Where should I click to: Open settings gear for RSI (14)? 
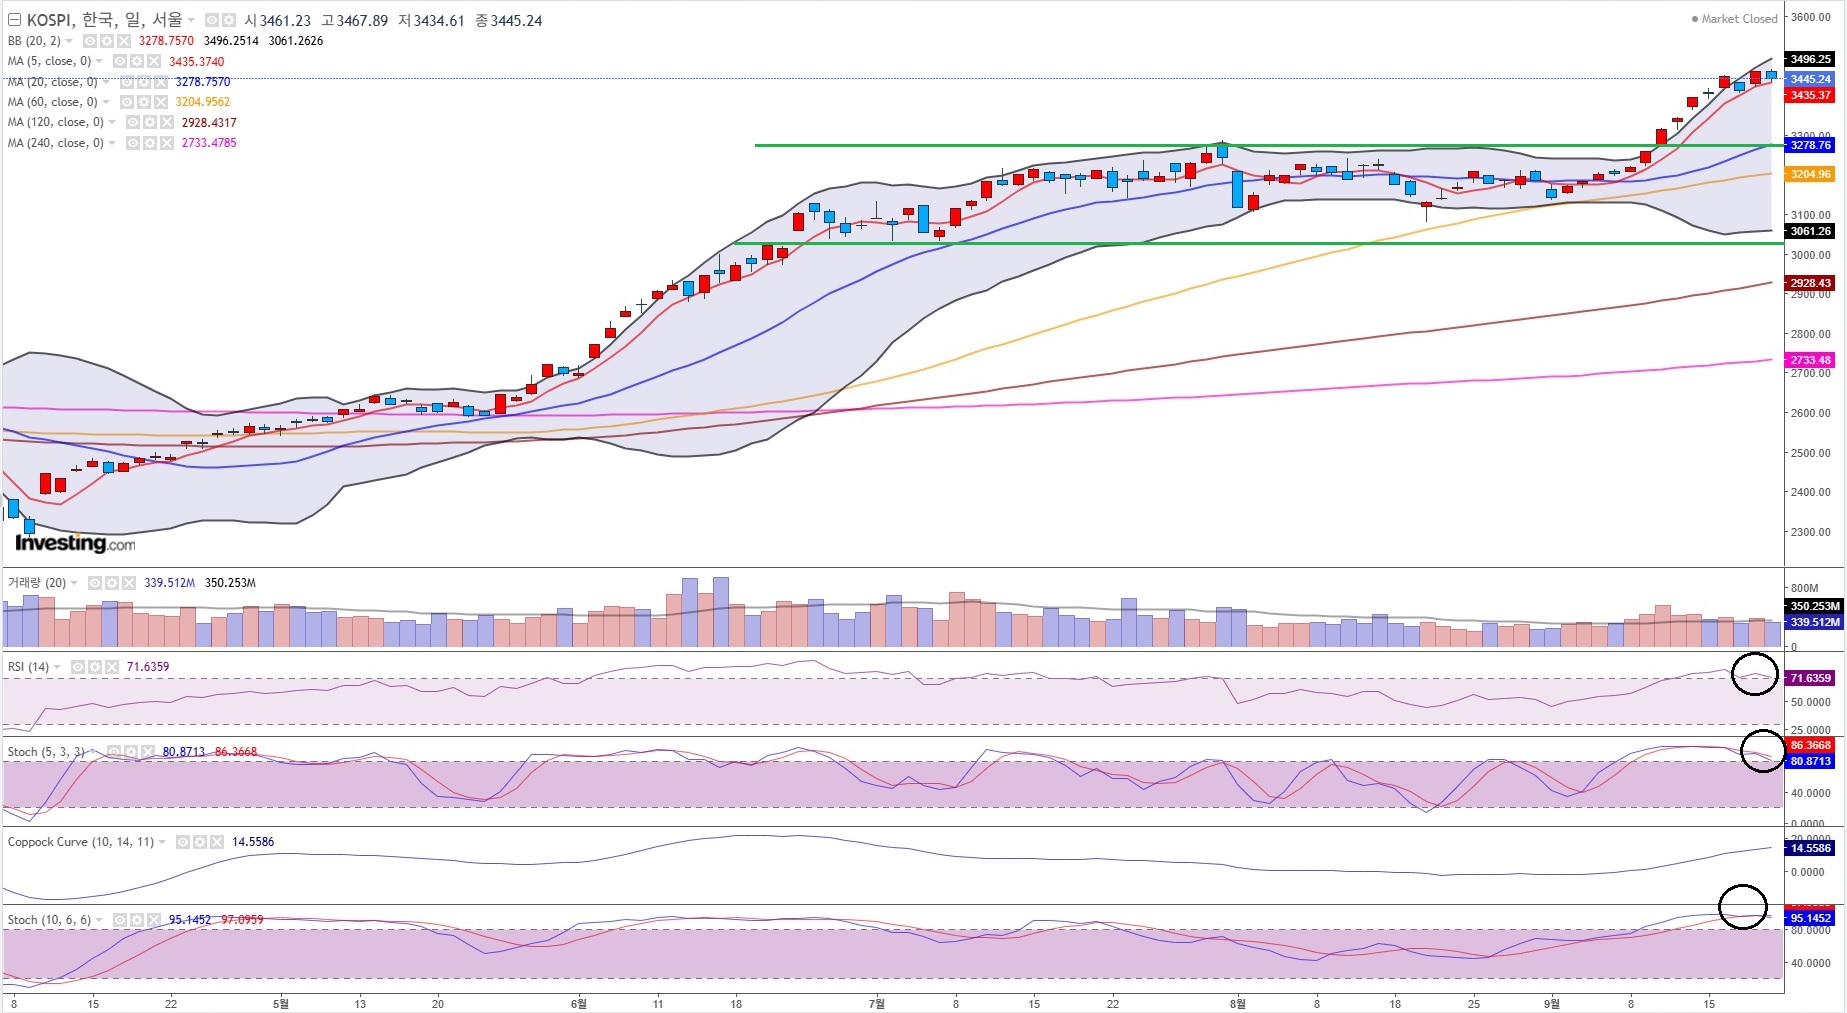point(95,667)
